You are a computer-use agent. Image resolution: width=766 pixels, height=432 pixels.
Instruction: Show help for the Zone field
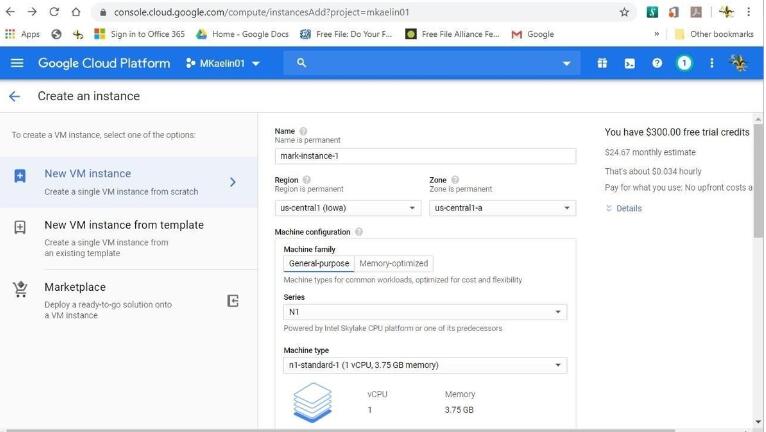click(x=455, y=180)
